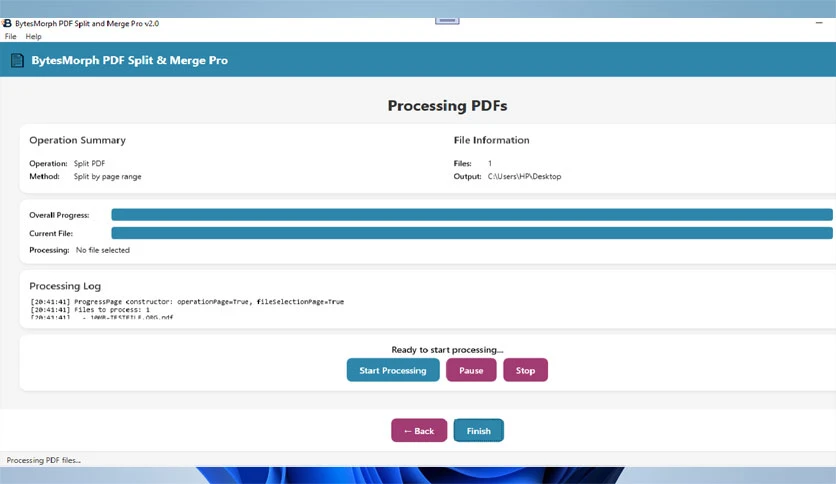Click the Files count value '1'
This screenshot has width=836, height=484.
pyautogui.click(x=490, y=164)
